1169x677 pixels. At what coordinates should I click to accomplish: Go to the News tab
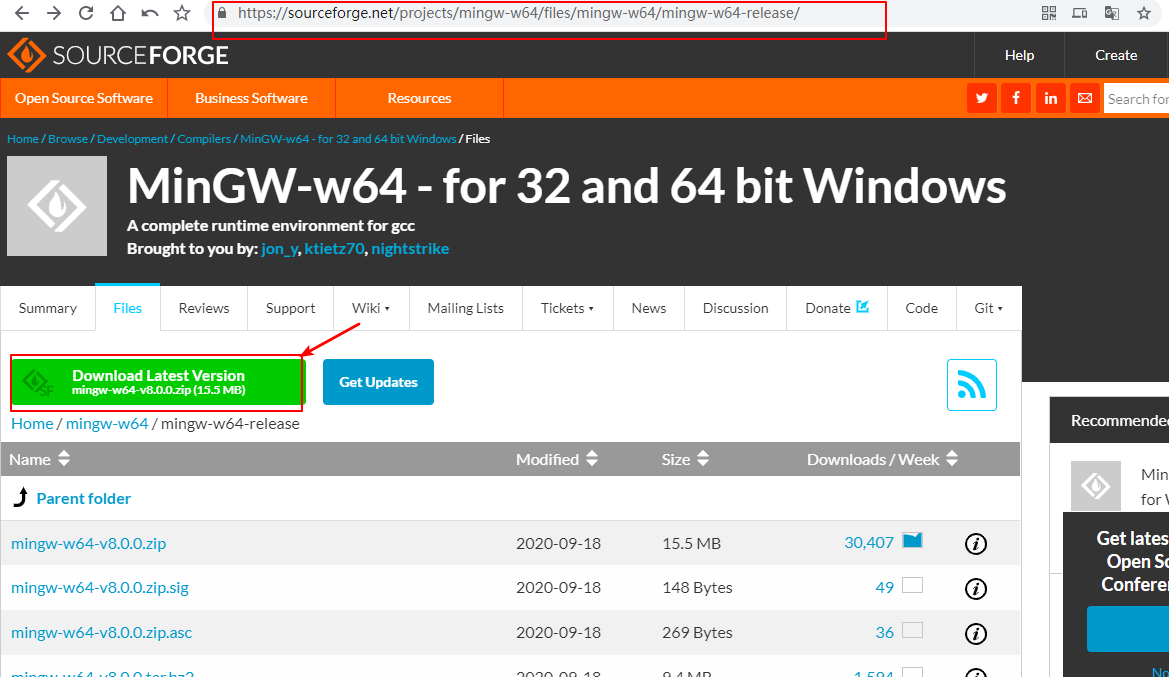[x=649, y=308]
